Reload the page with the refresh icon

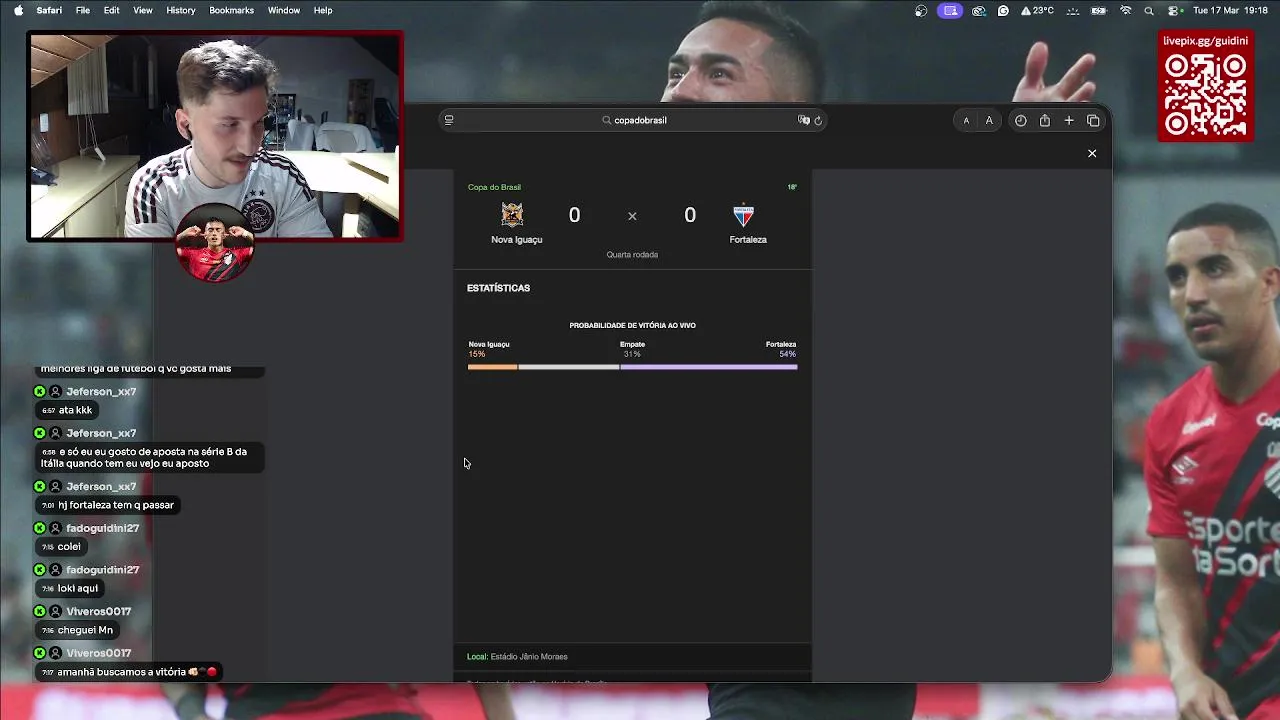pyautogui.click(x=818, y=120)
